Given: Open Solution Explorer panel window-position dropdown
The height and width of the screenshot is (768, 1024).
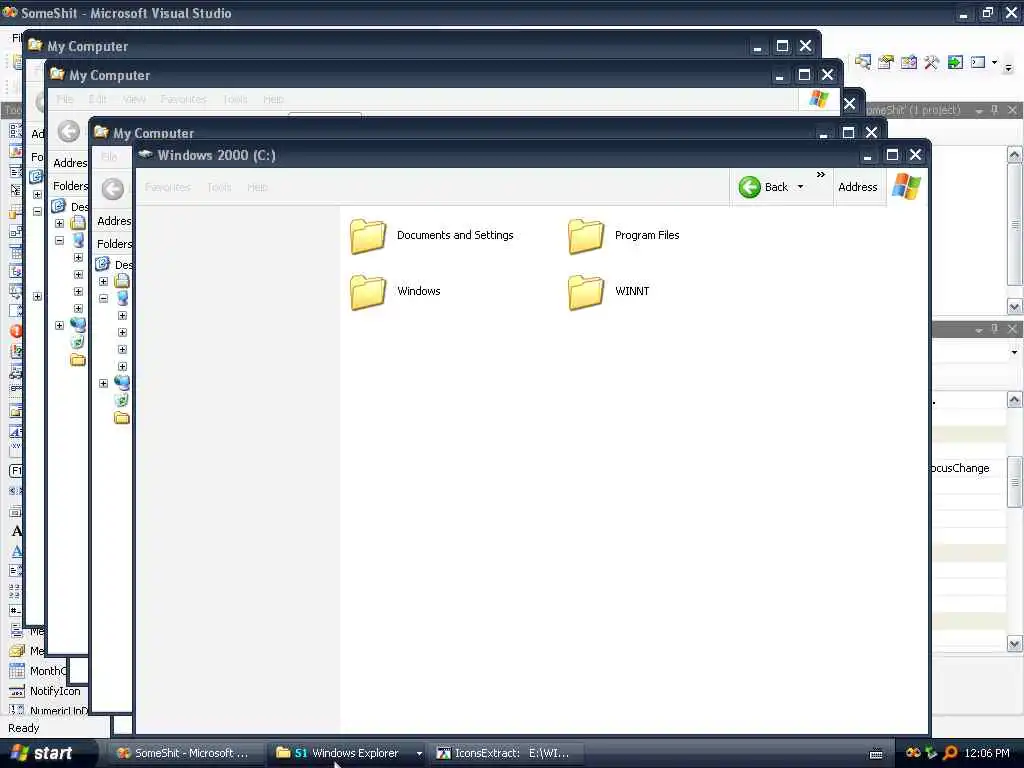Looking at the screenshot, I should 979,111.
